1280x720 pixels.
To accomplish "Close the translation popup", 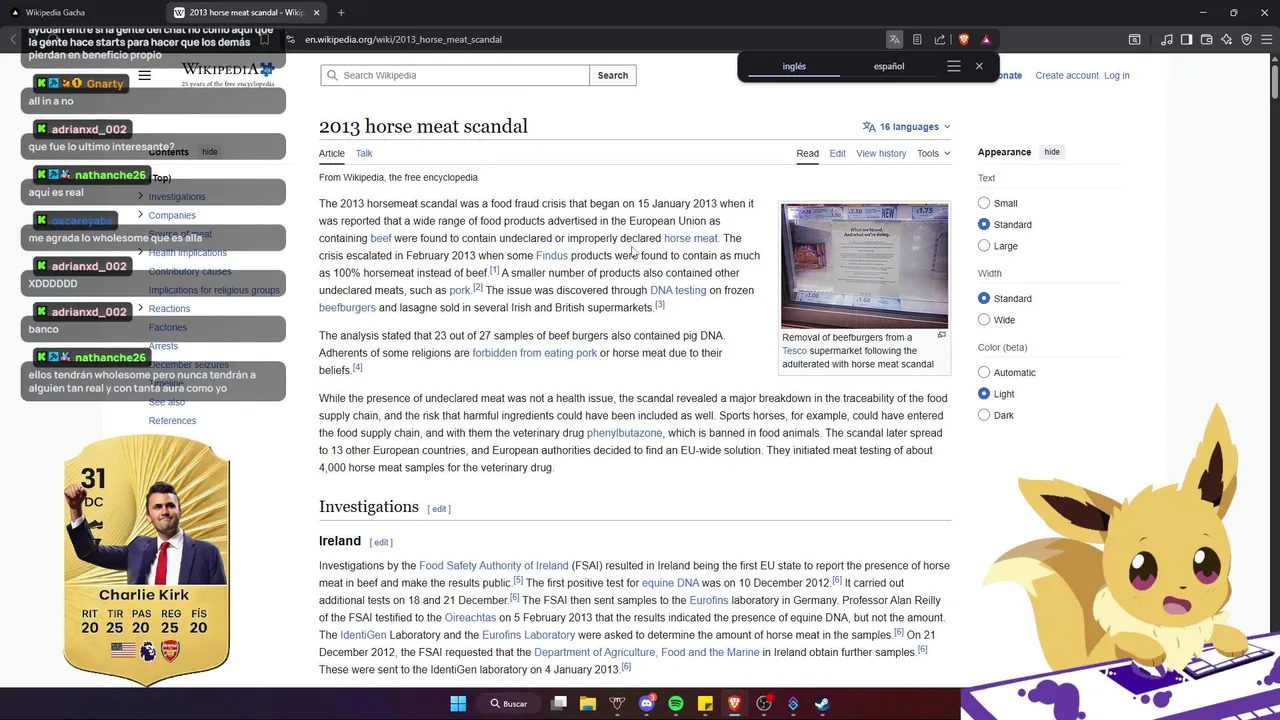I will [979, 66].
